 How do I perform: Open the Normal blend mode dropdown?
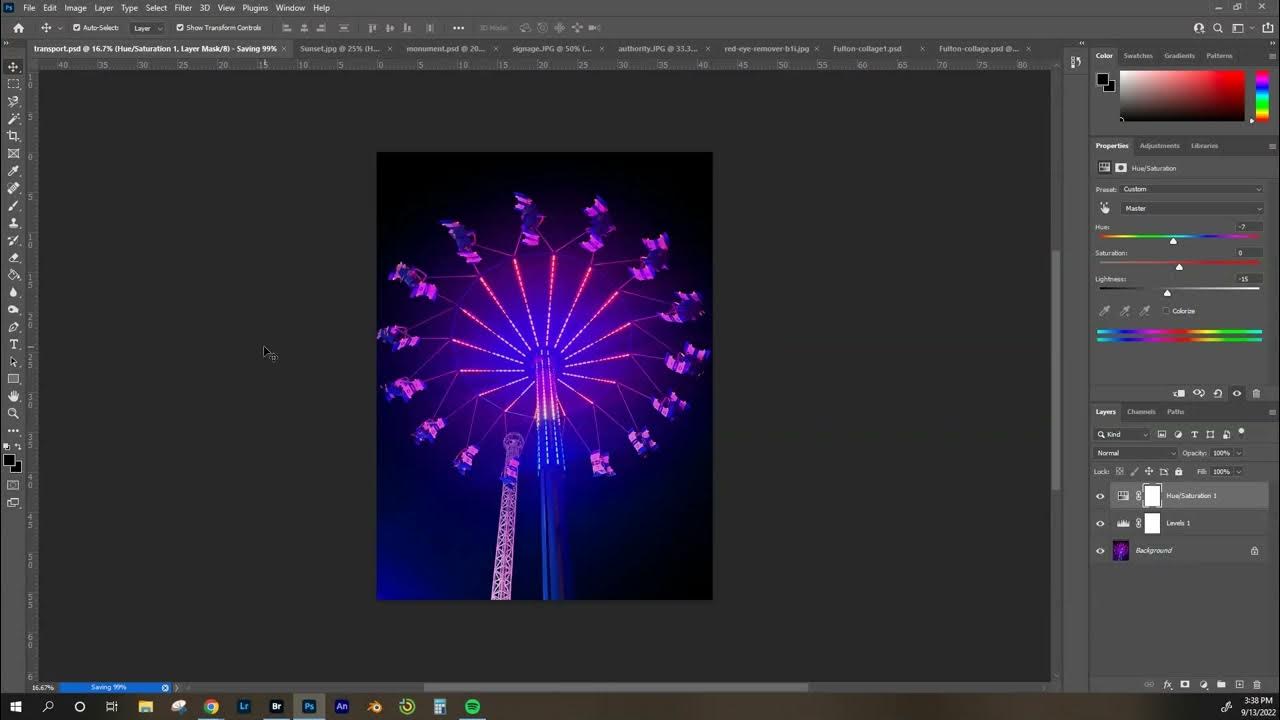1136,453
